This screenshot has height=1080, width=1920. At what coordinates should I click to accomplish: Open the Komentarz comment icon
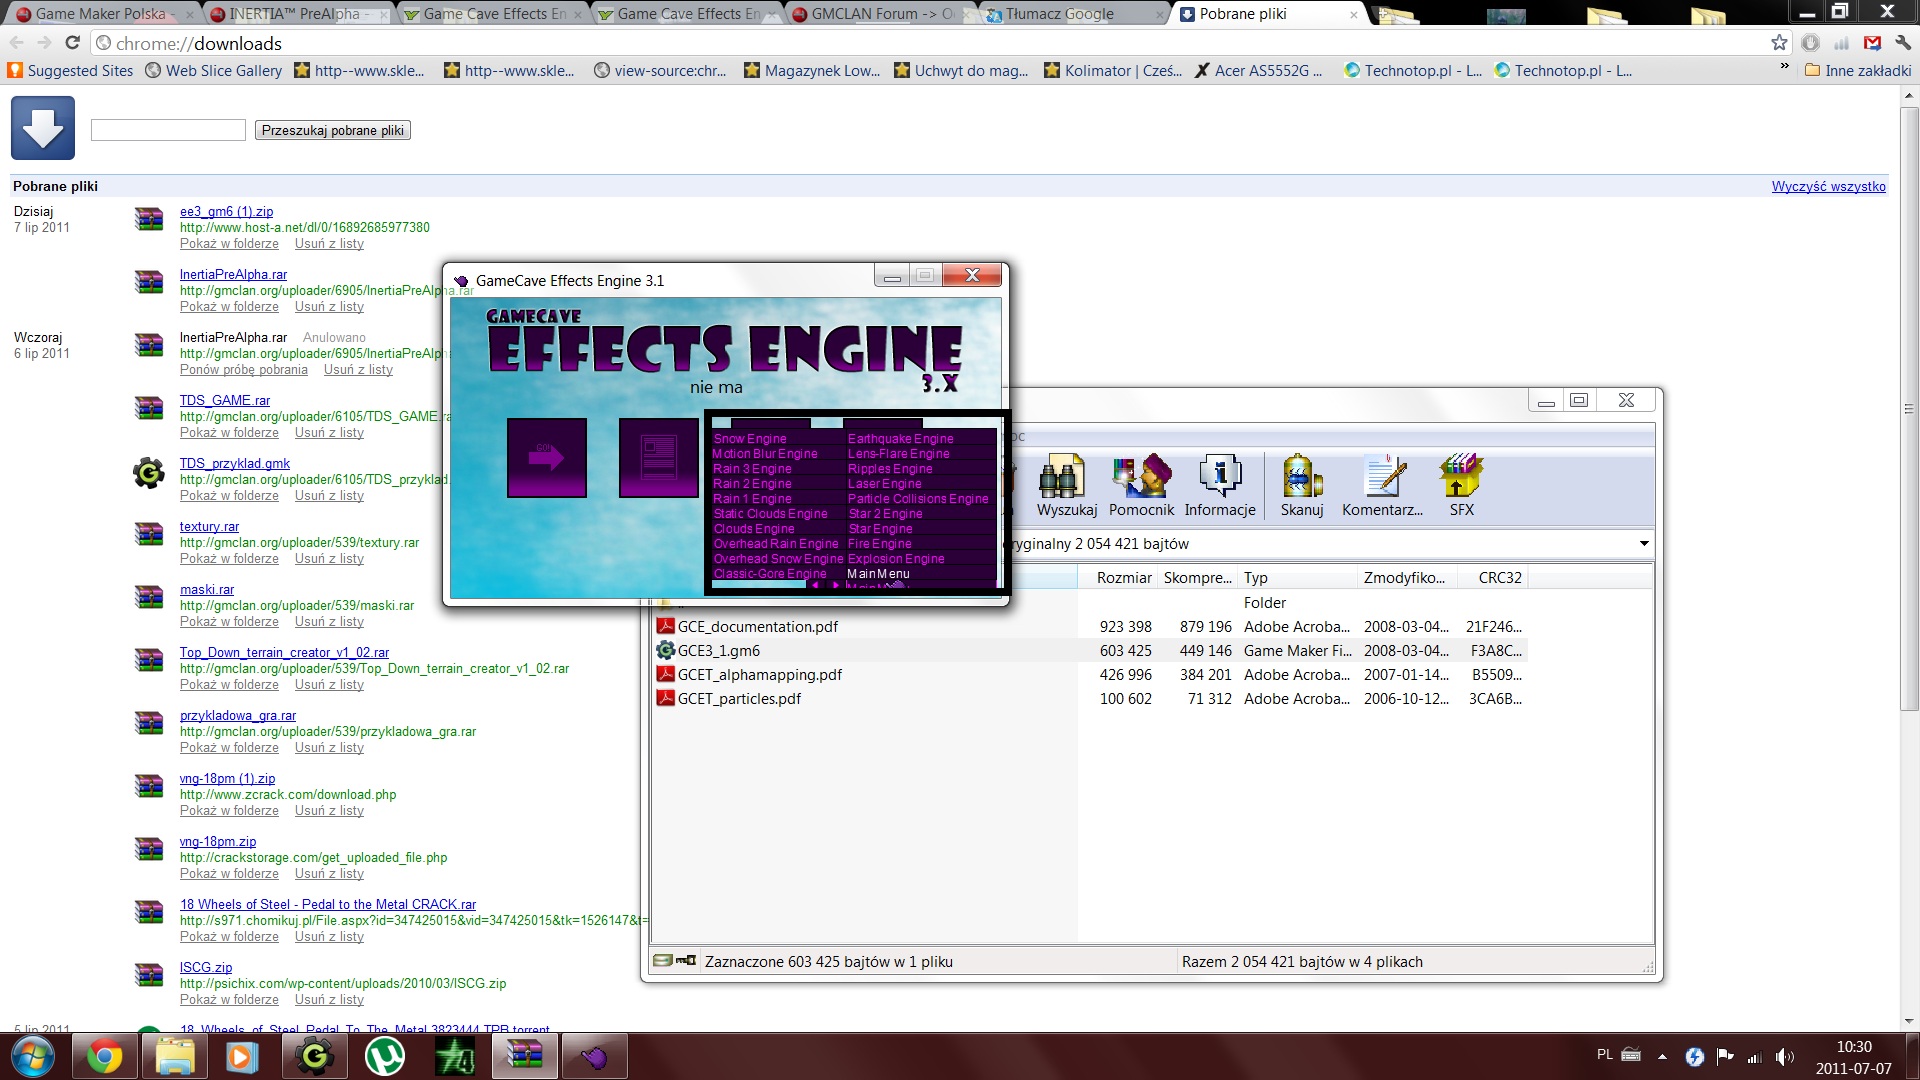pos(1384,477)
